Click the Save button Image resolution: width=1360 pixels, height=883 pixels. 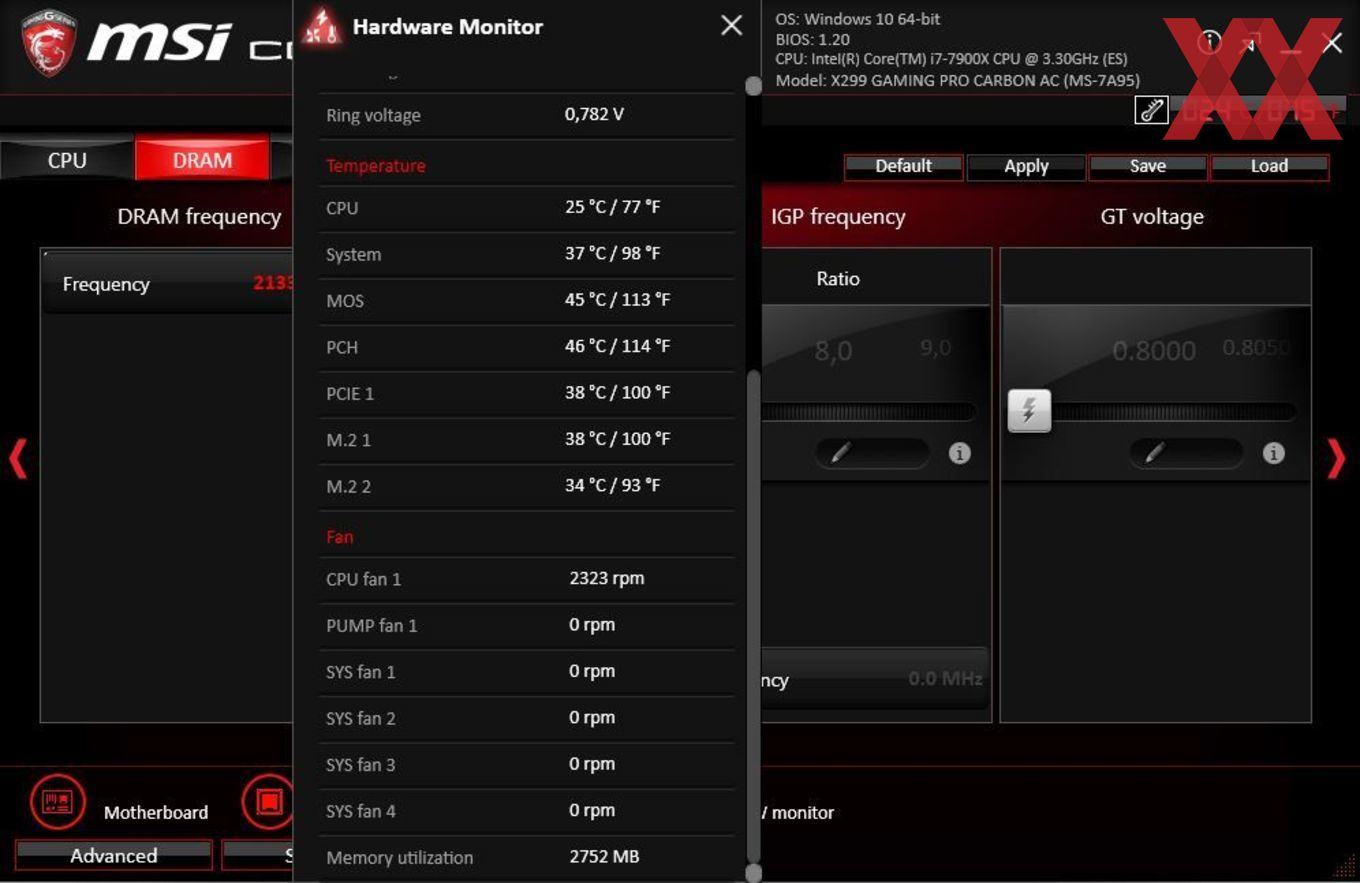1148,166
